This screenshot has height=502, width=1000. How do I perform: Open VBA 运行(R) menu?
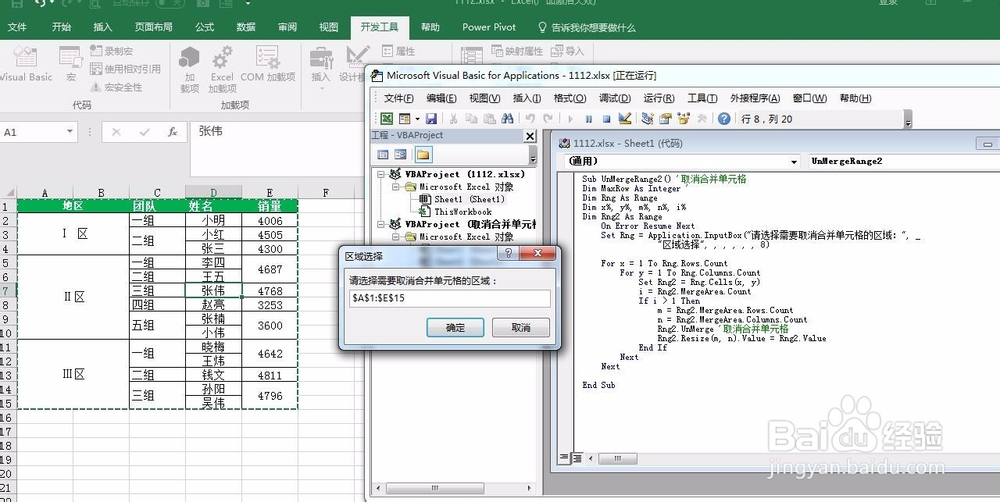point(659,98)
